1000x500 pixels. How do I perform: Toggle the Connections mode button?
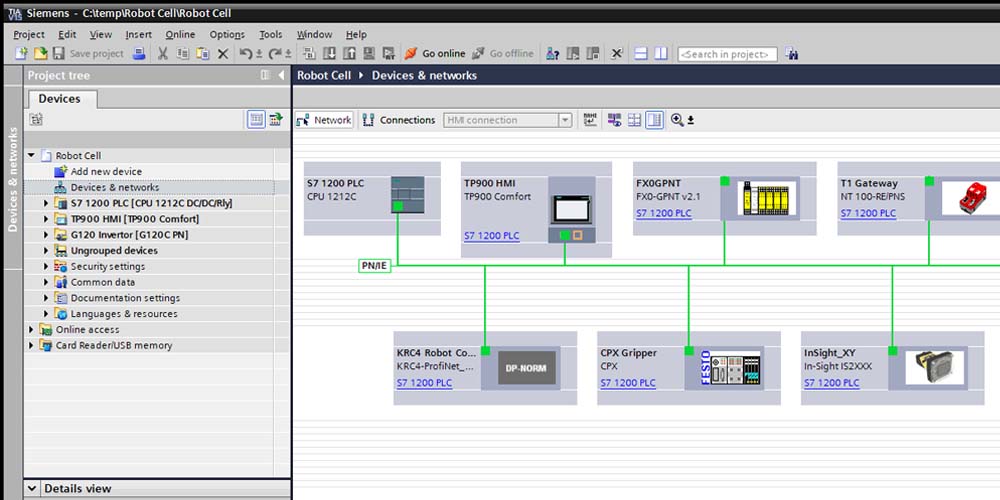[399, 120]
